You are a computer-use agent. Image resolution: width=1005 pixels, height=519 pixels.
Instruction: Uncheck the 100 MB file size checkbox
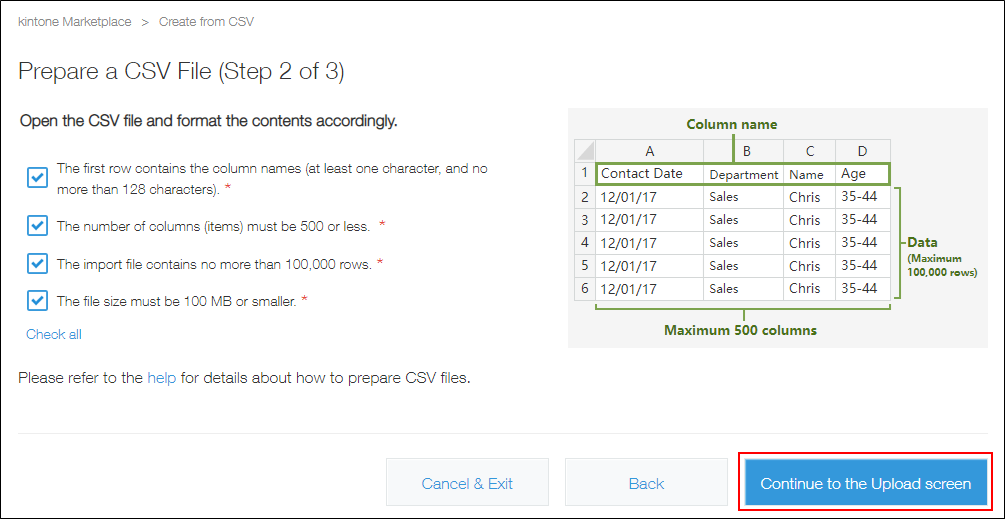tap(37, 301)
